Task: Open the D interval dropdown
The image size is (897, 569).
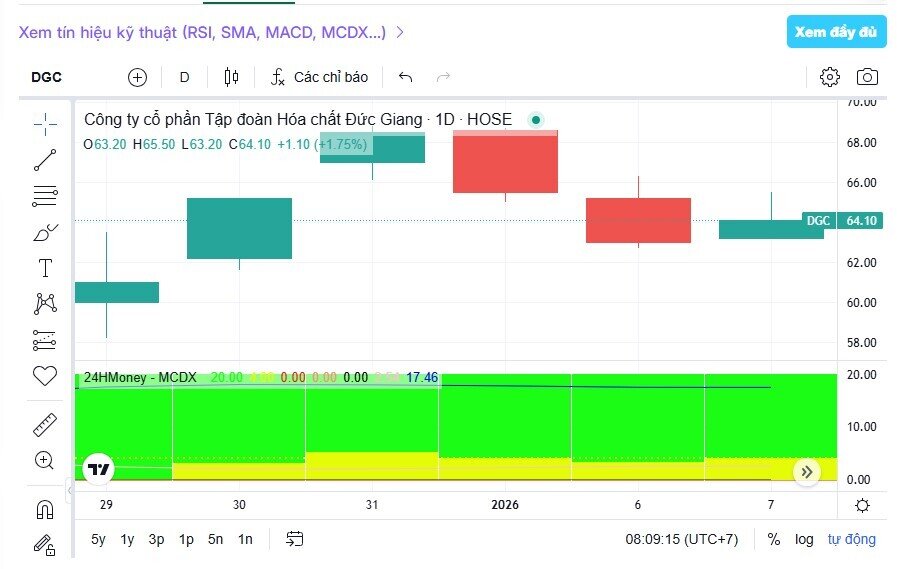Action: pyautogui.click(x=184, y=77)
